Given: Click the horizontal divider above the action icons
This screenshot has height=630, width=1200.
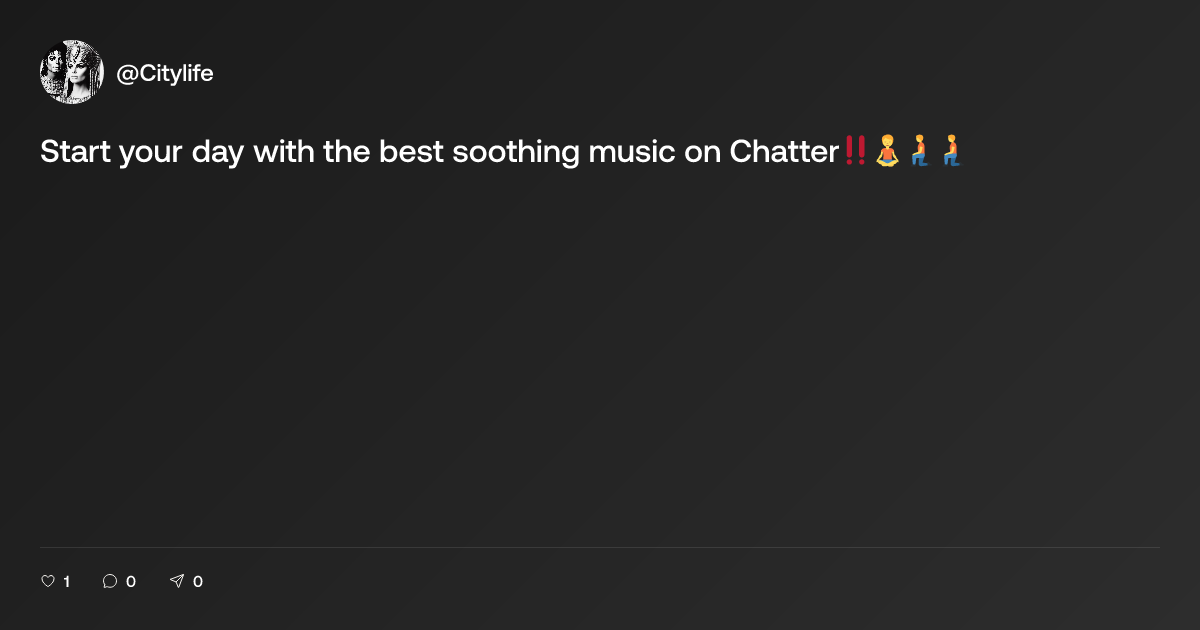Looking at the screenshot, I should [x=600, y=547].
